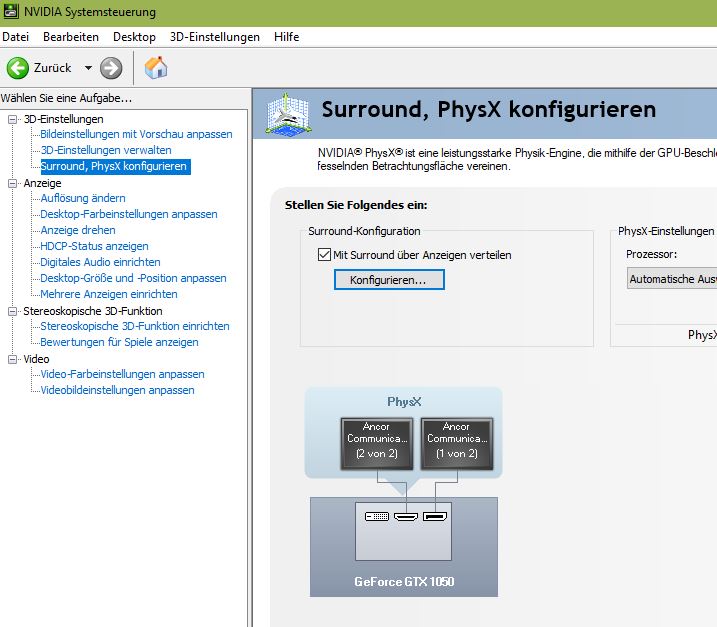Open the 3D-Einstellungen menu

pyautogui.click(x=215, y=37)
